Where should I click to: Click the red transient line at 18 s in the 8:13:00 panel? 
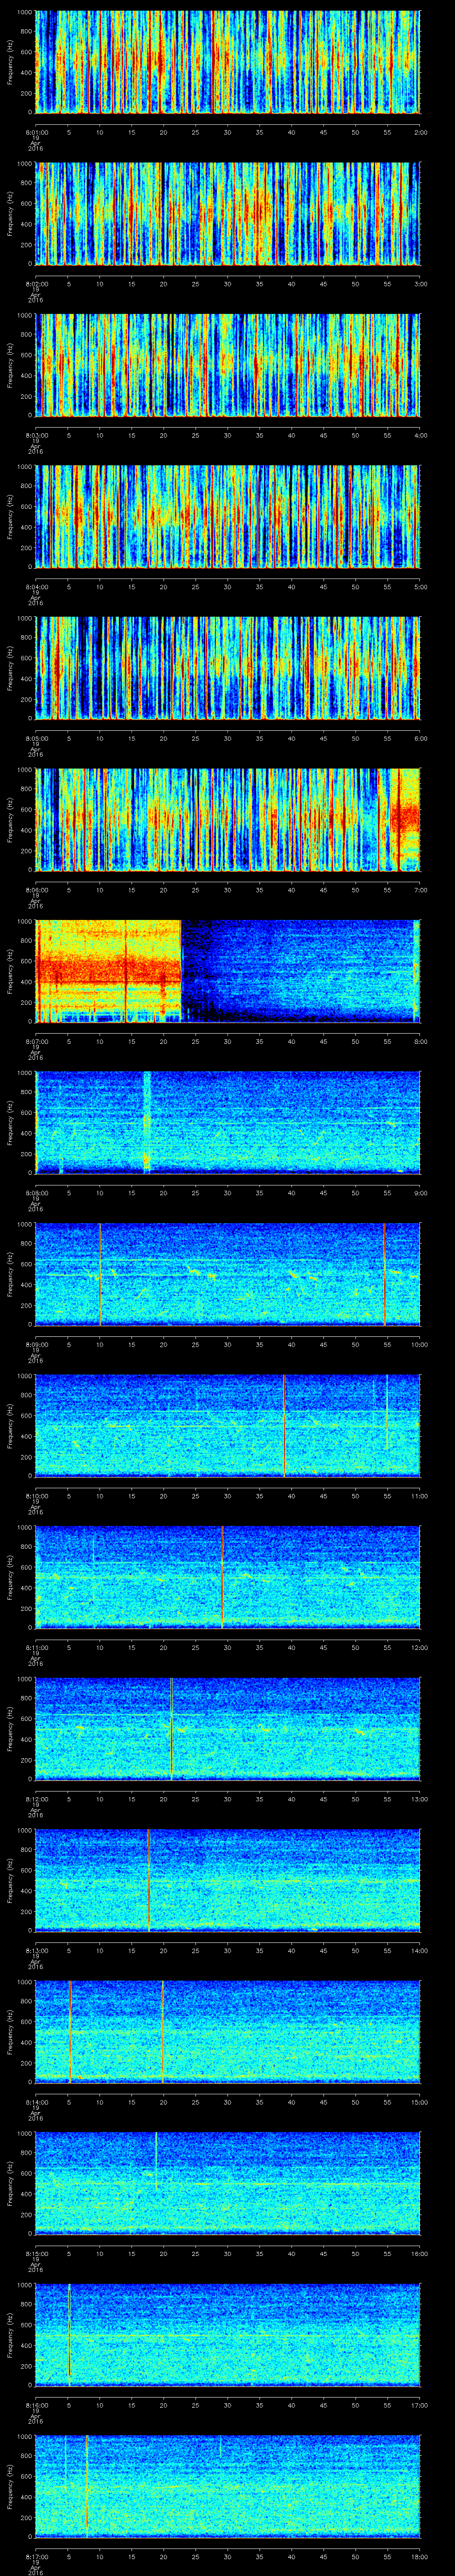148,1880
